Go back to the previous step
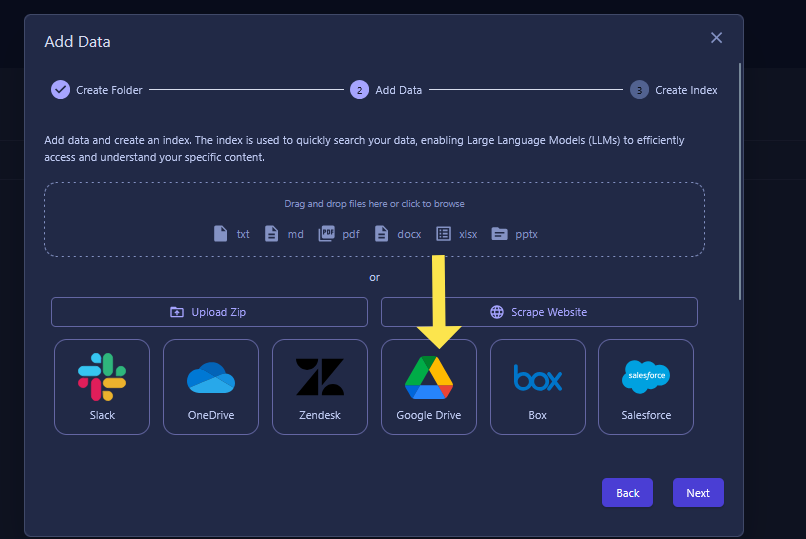 (628, 493)
